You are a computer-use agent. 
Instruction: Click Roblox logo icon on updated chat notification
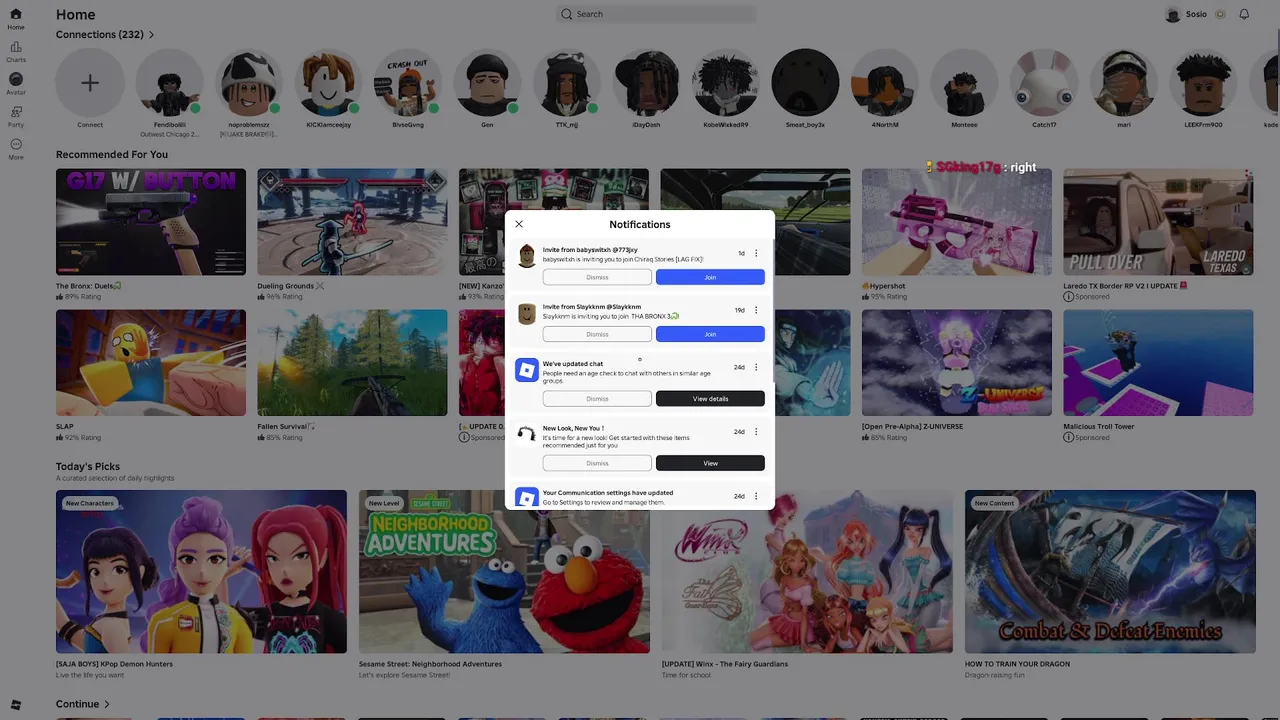tap(526, 371)
